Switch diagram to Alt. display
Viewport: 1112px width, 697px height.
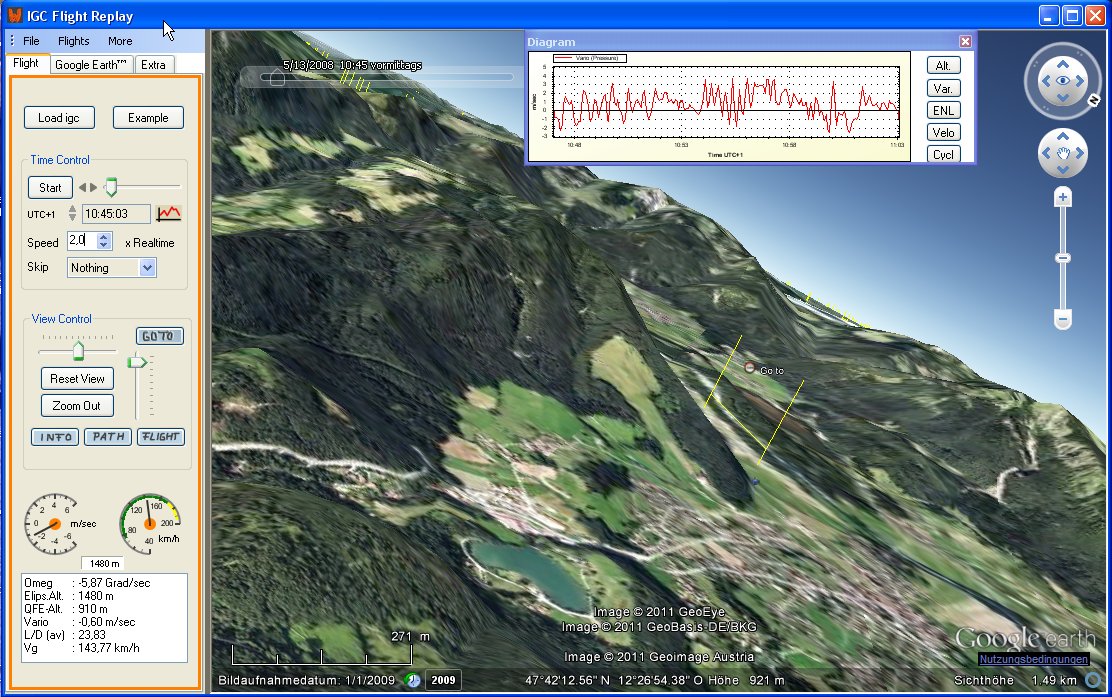click(942, 64)
